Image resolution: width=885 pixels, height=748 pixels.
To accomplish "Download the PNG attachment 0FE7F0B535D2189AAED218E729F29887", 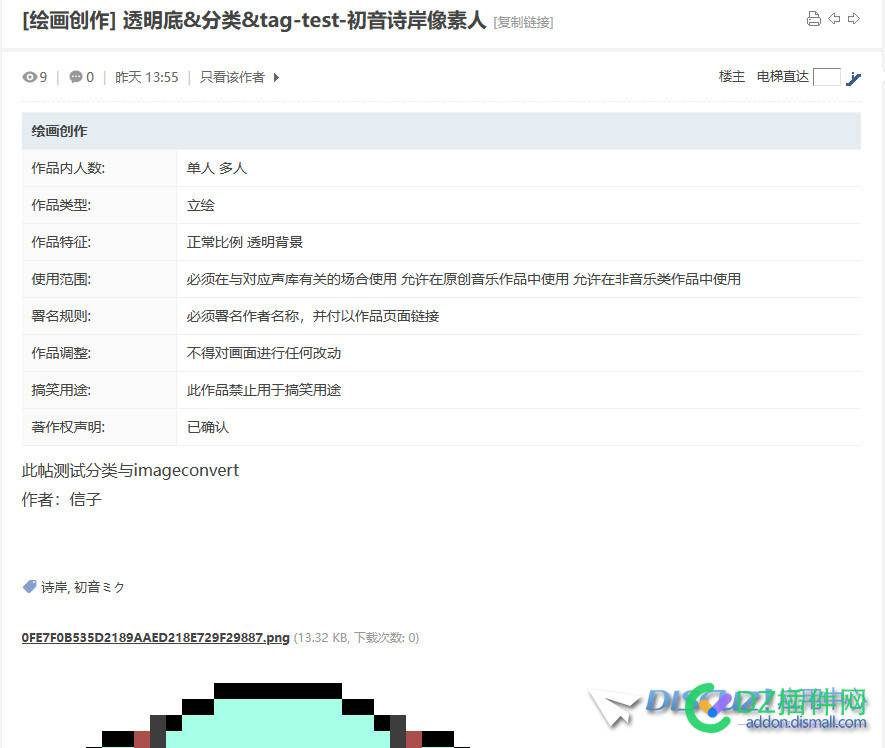I will (x=155, y=637).
